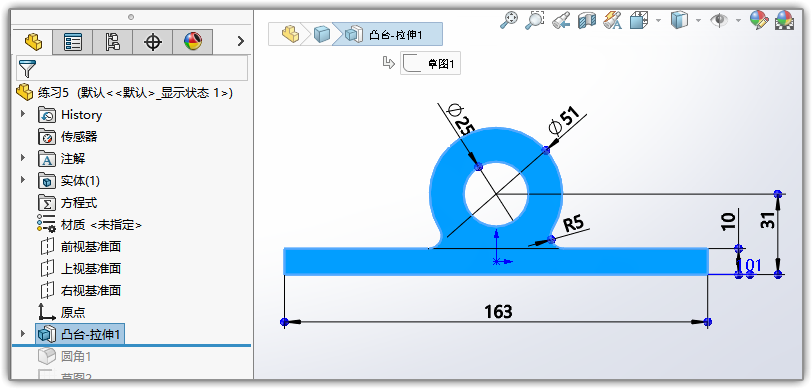Click the tree filter input field
The height and width of the screenshot is (389, 812).
tap(132, 68)
